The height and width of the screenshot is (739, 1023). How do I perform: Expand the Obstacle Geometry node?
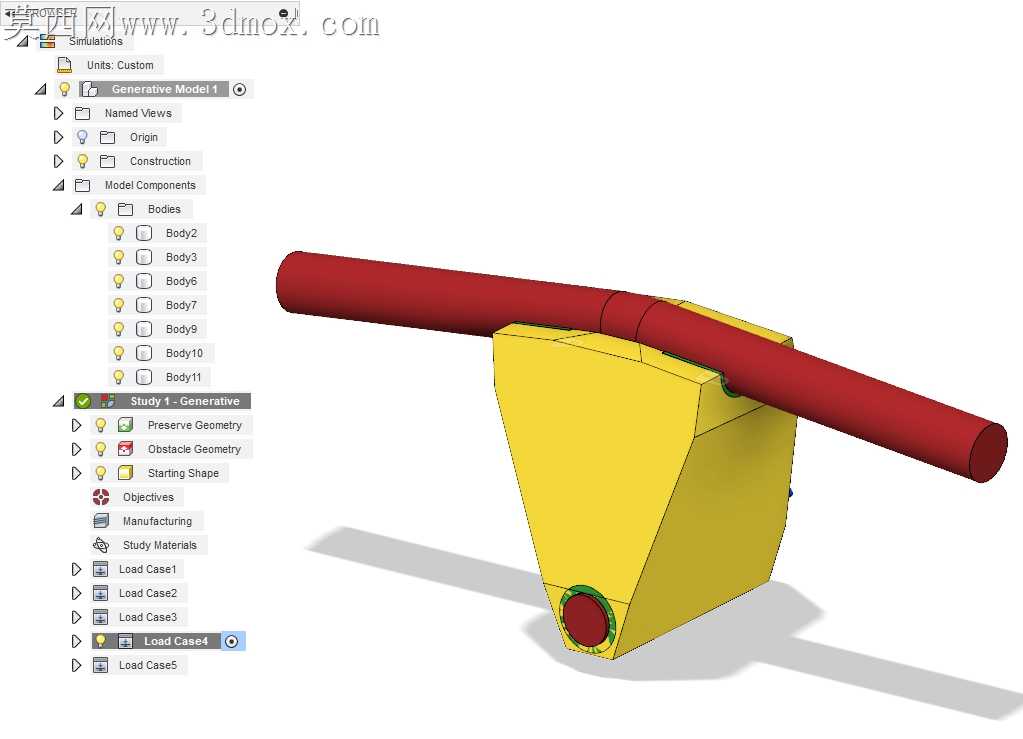pyautogui.click(x=76, y=449)
